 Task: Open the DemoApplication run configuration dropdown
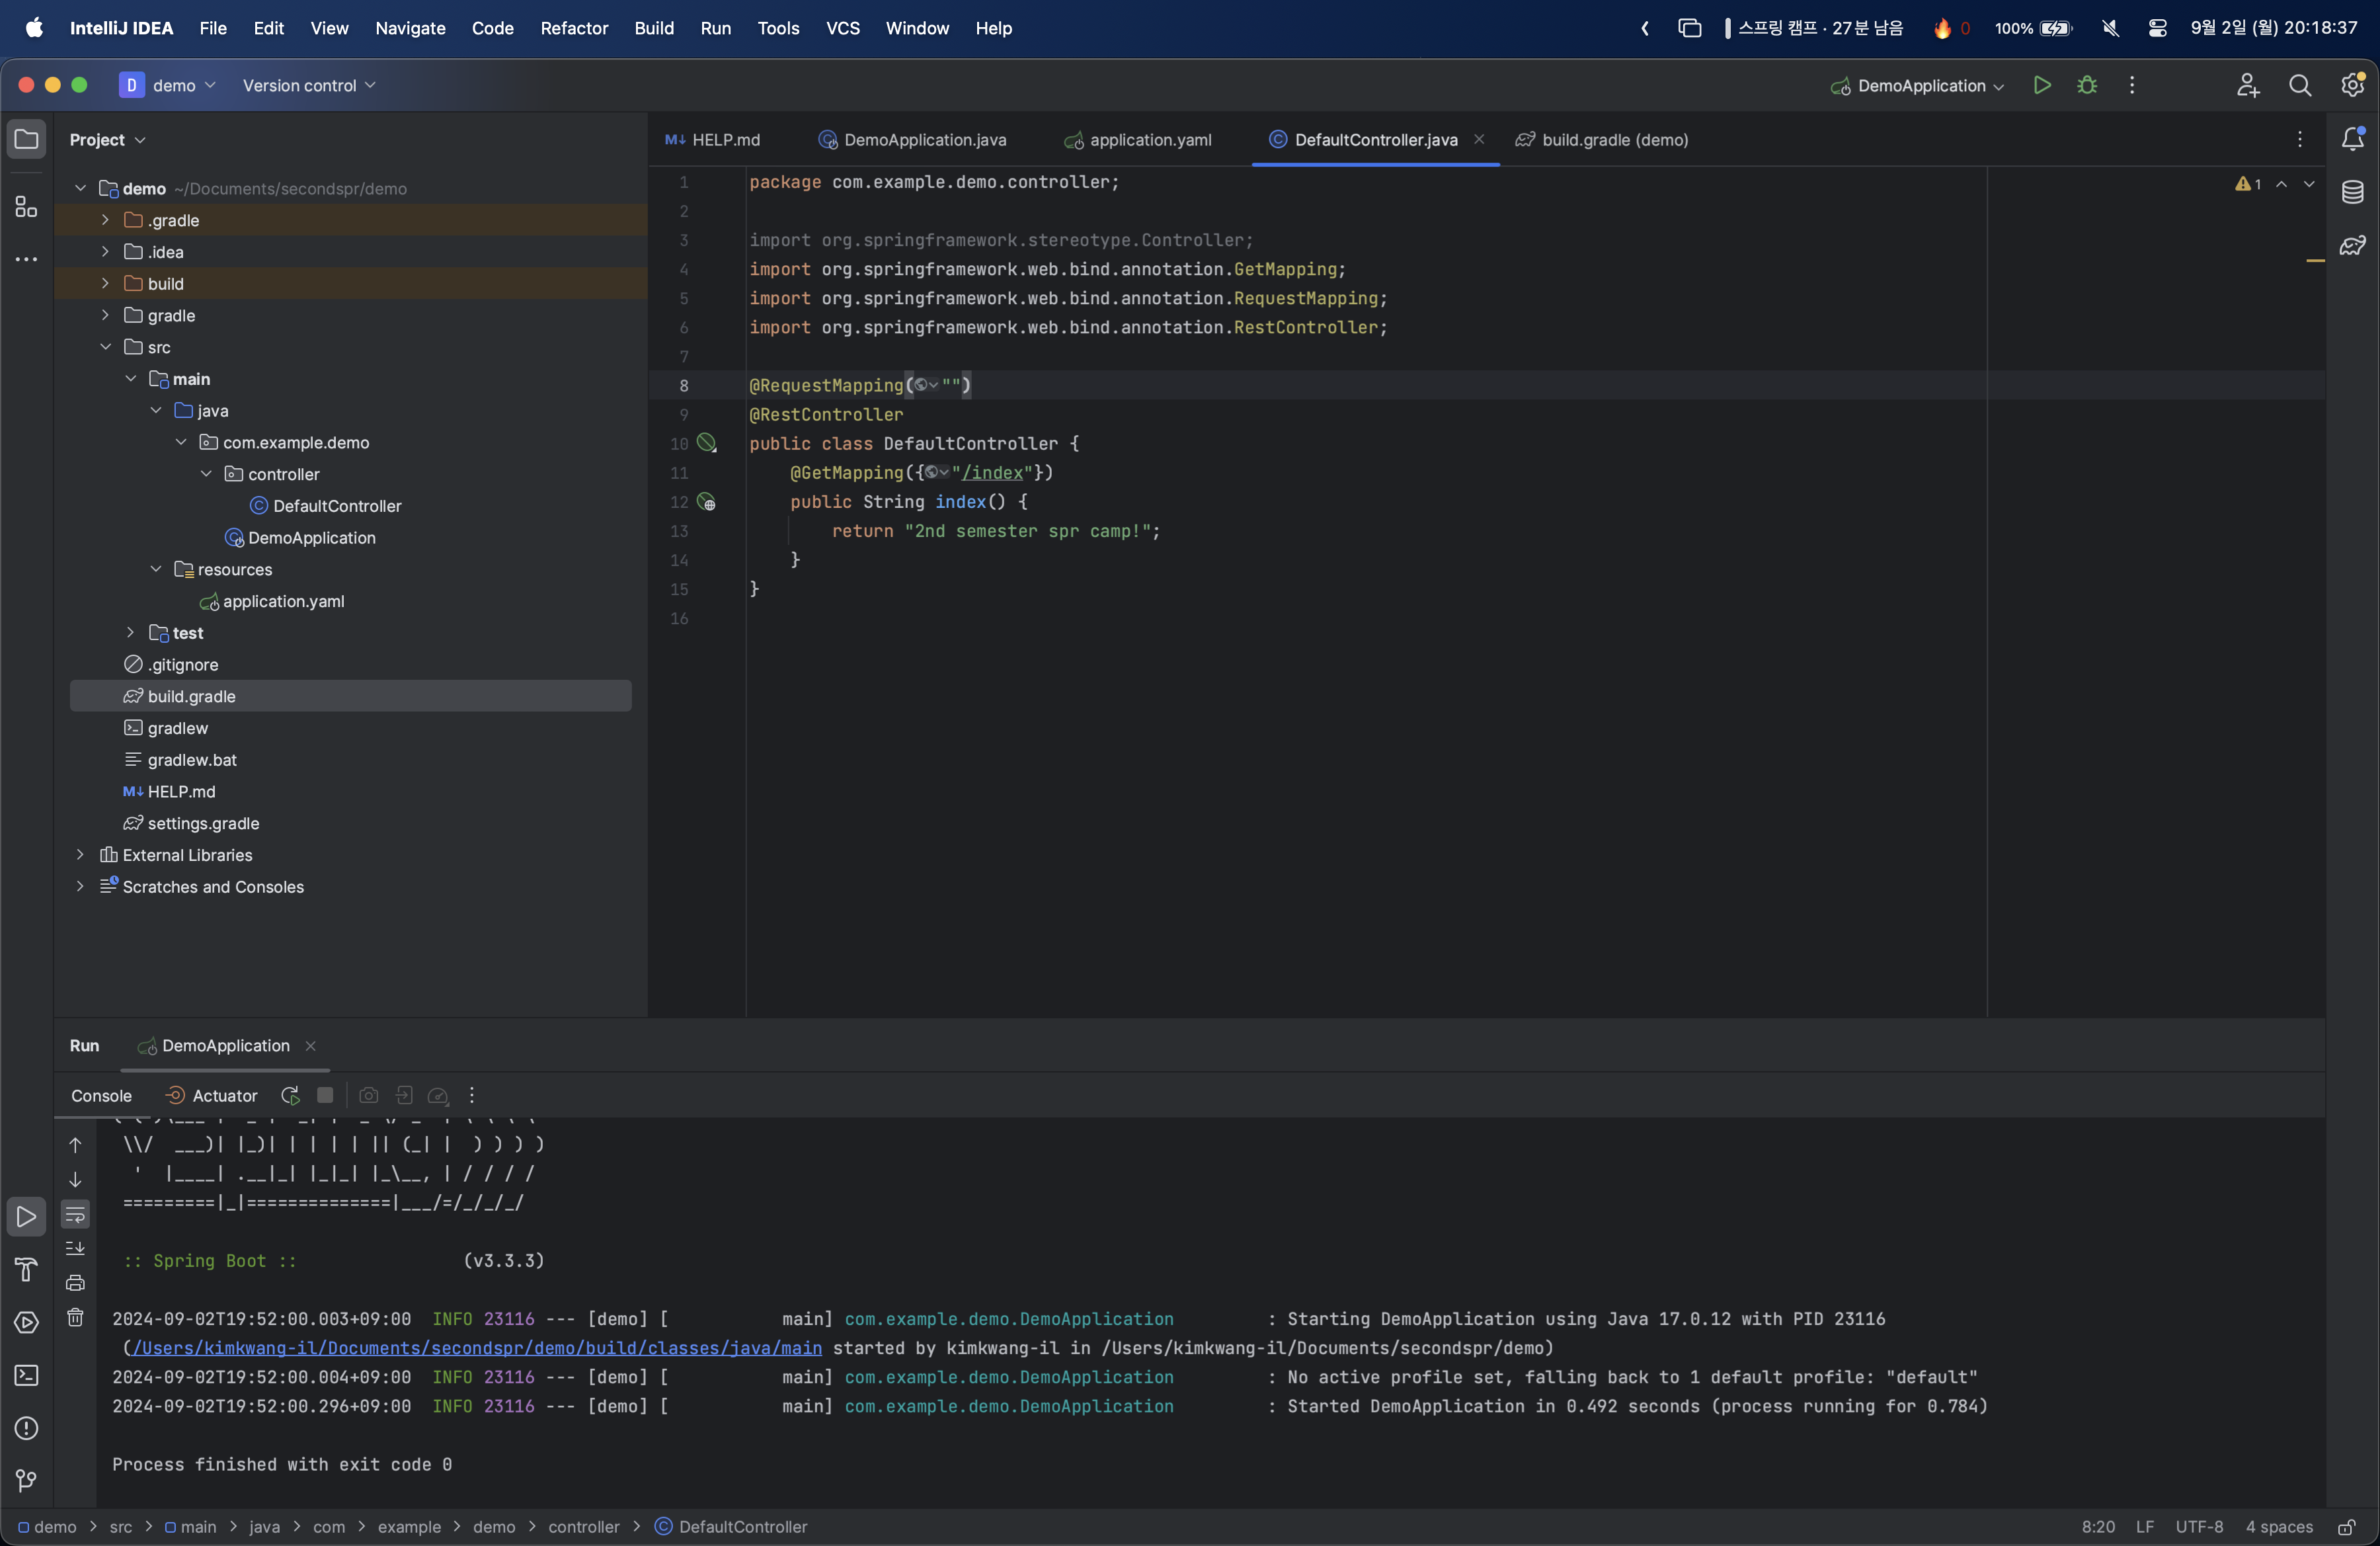1918,86
